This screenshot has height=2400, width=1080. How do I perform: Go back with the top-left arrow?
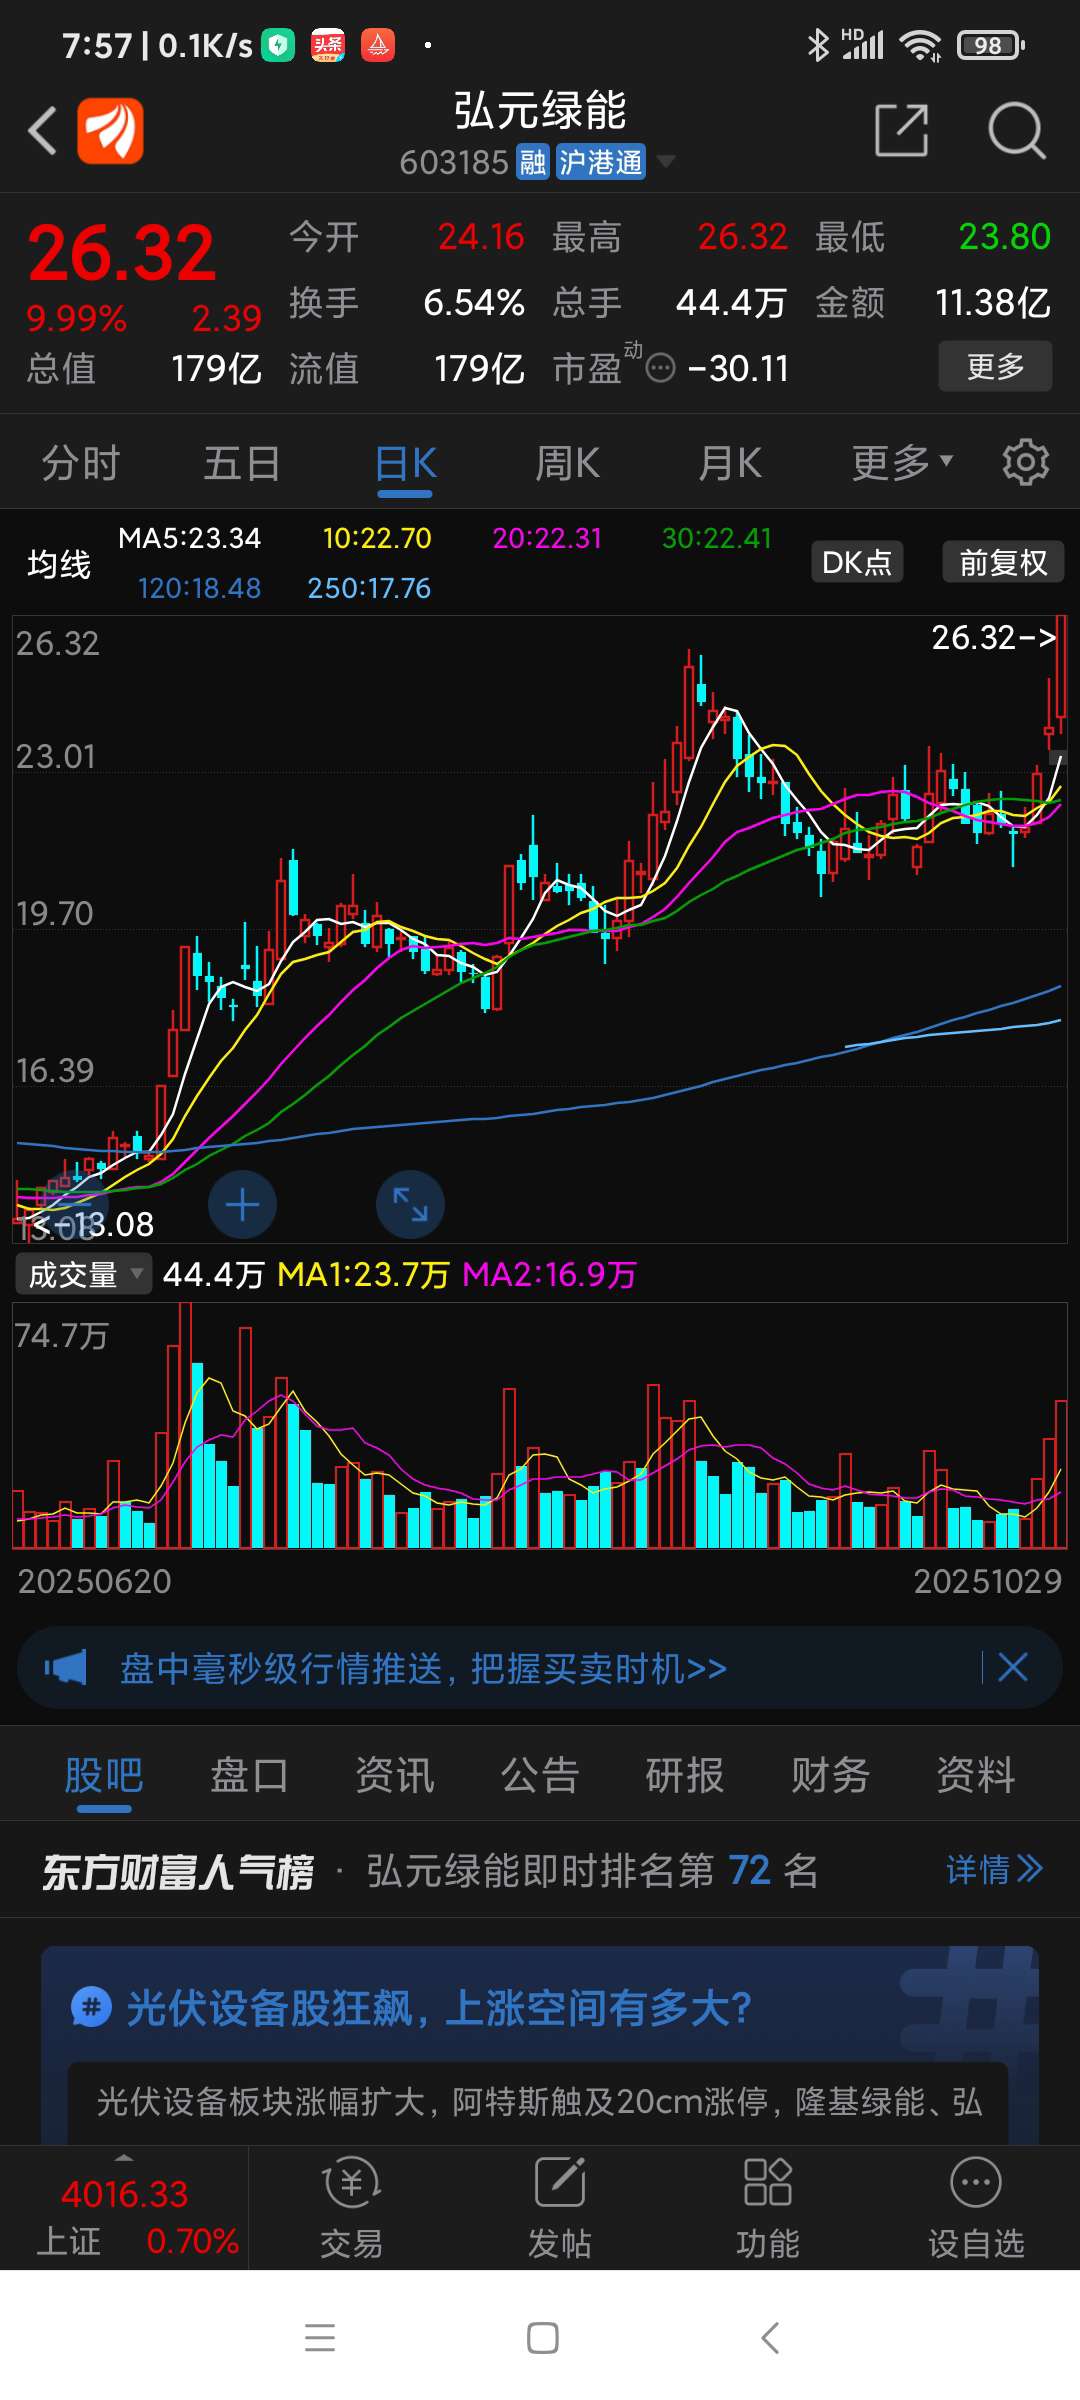click(x=42, y=131)
